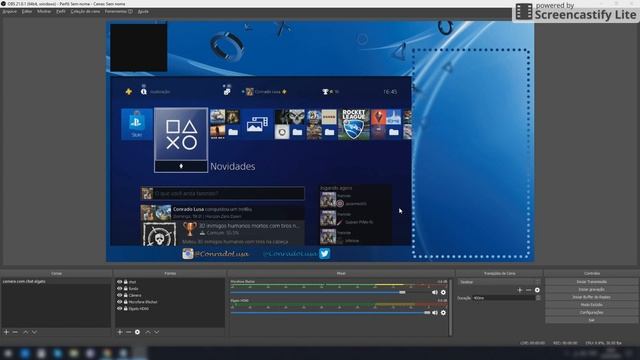Click the PlayStation Store tile in the preview
This screenshot has height=360, width=640.
[x=137, y=124]
